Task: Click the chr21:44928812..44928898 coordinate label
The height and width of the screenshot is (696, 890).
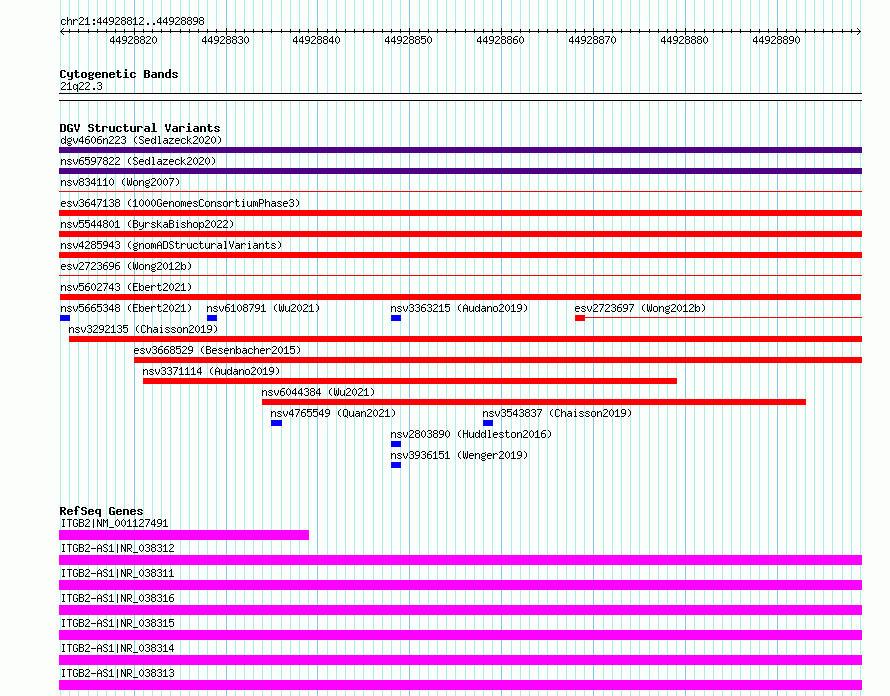Action: [132, 22]
